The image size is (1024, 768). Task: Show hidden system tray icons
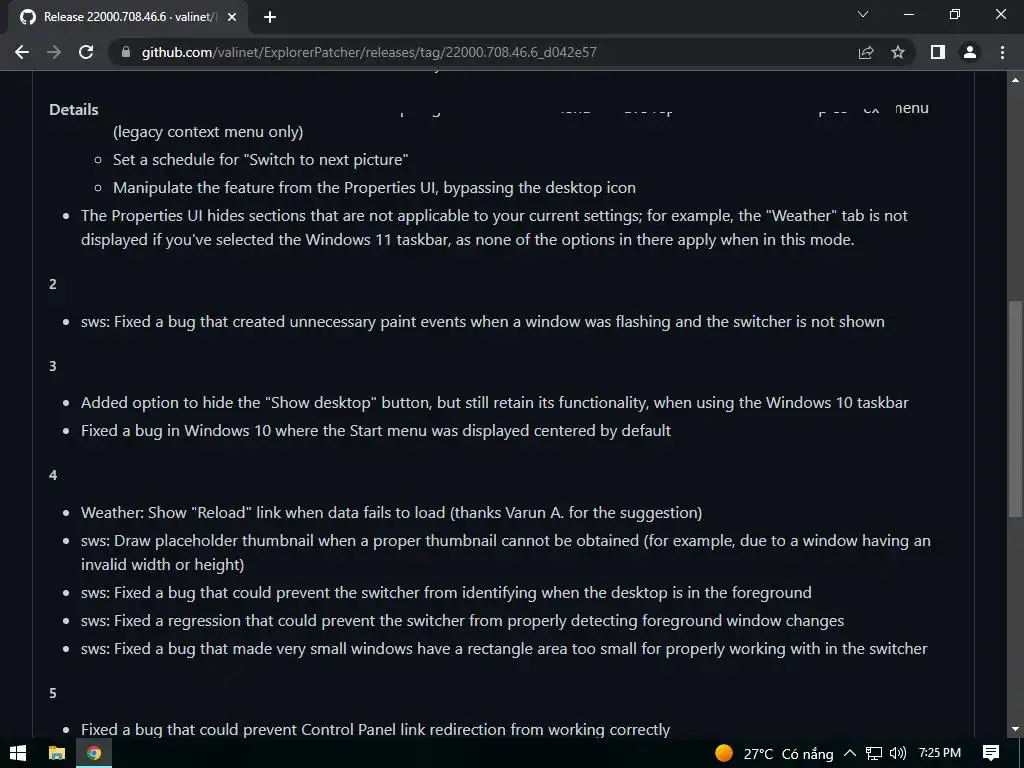coord(850,753)
